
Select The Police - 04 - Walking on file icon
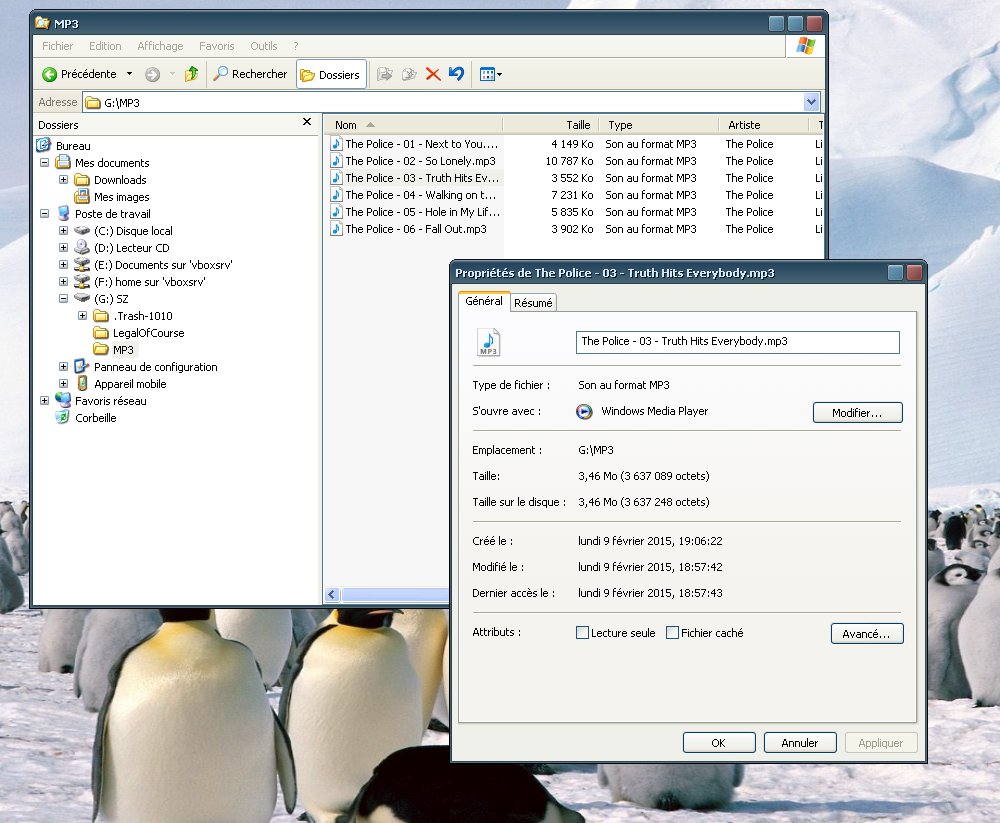coord(336,195)
